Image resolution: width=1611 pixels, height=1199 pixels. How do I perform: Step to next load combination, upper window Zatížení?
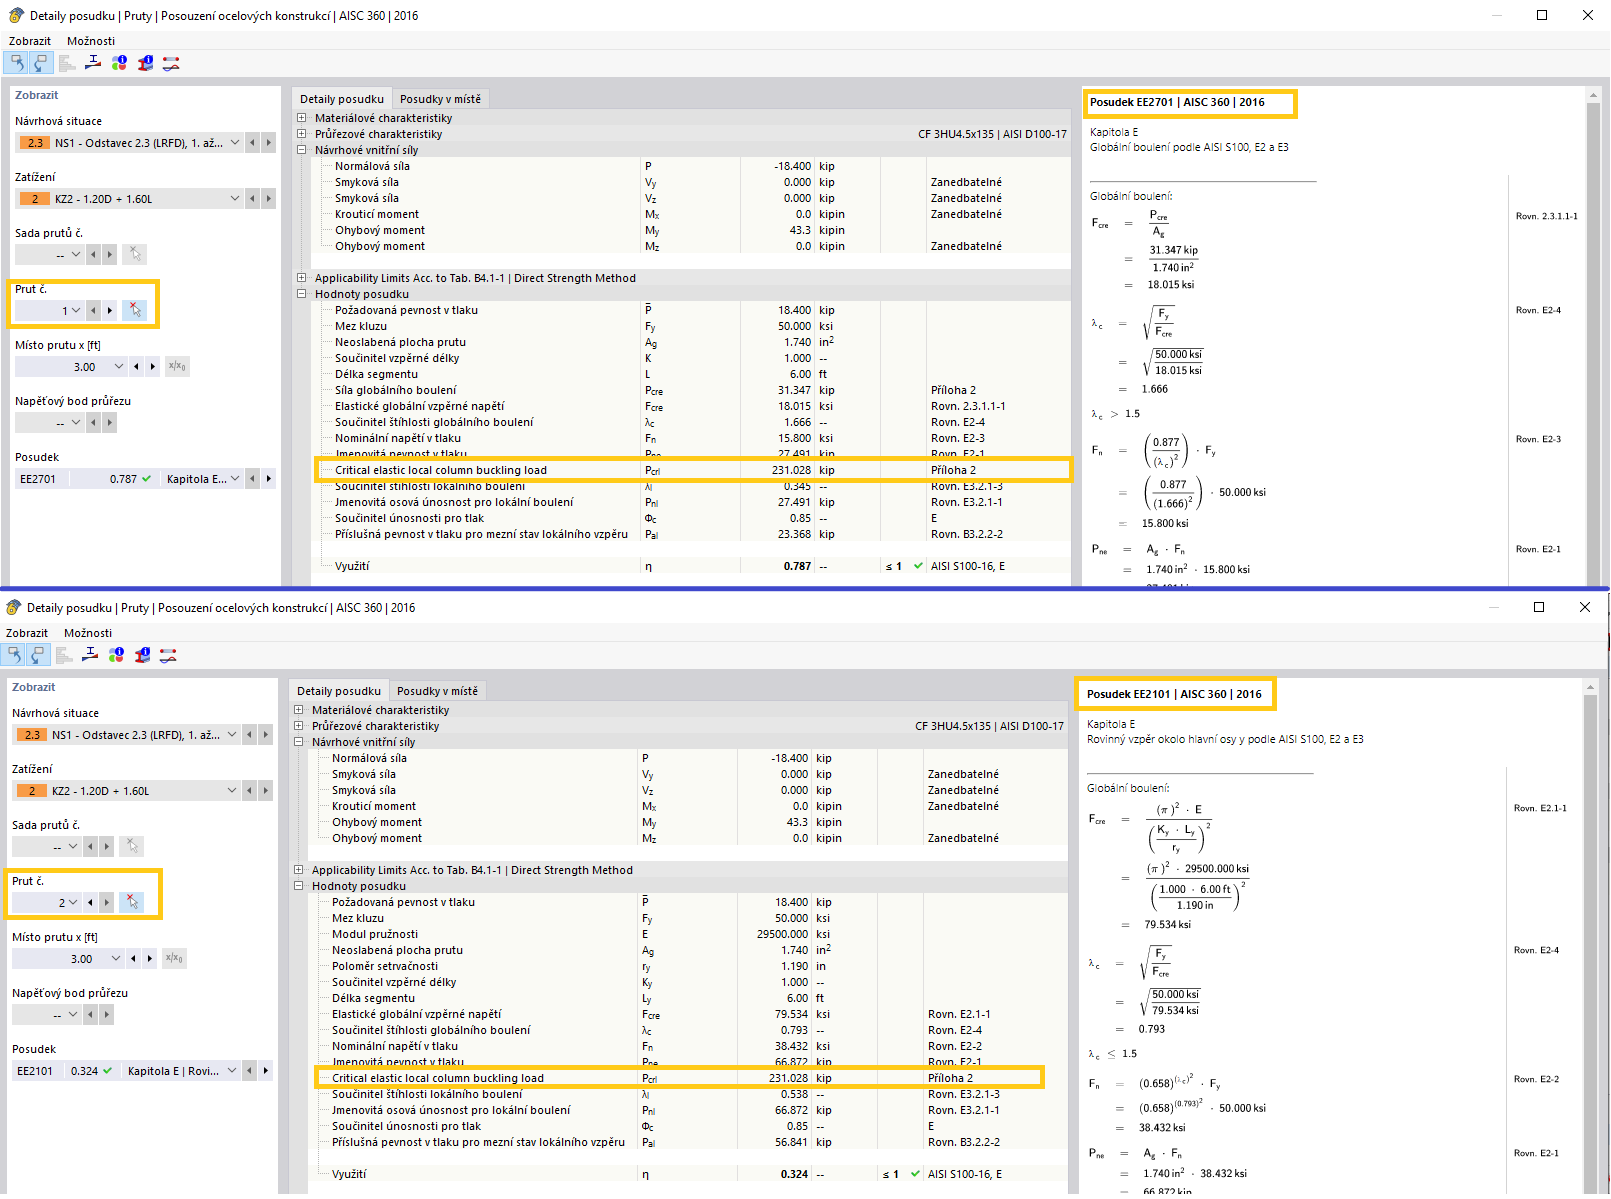click(269, 199)
